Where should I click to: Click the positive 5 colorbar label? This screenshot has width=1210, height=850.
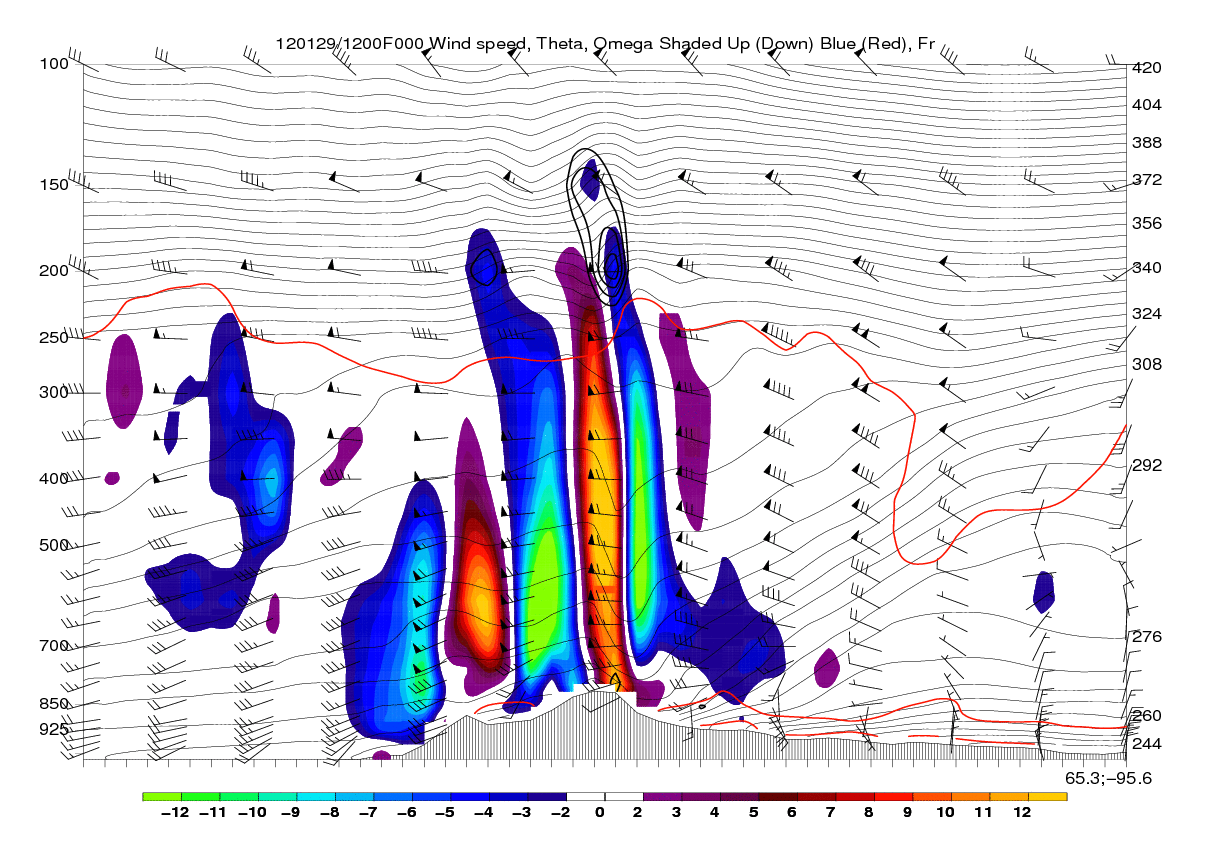click(x=755, y=813)
